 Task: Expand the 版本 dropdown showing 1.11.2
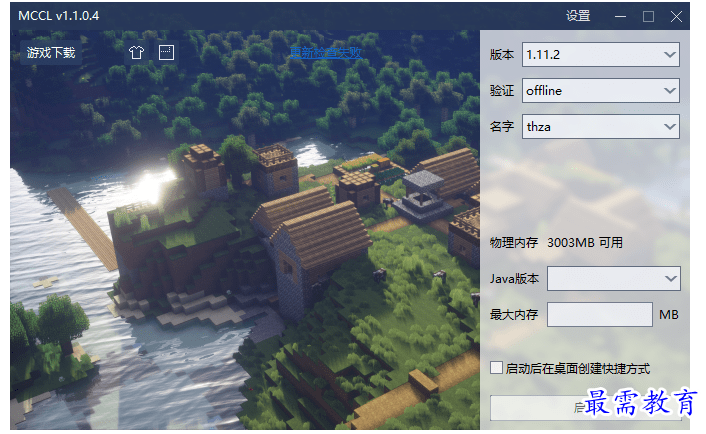pyautogui.click(x=601, y=54)
